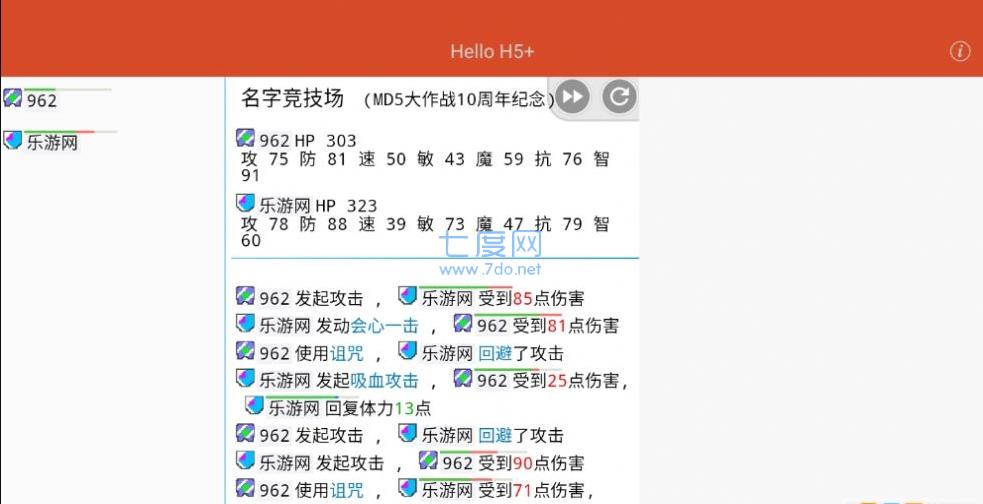Select player name 962 in left sidebar
Screen dimensions: 983x504
(x=42, y=101)
